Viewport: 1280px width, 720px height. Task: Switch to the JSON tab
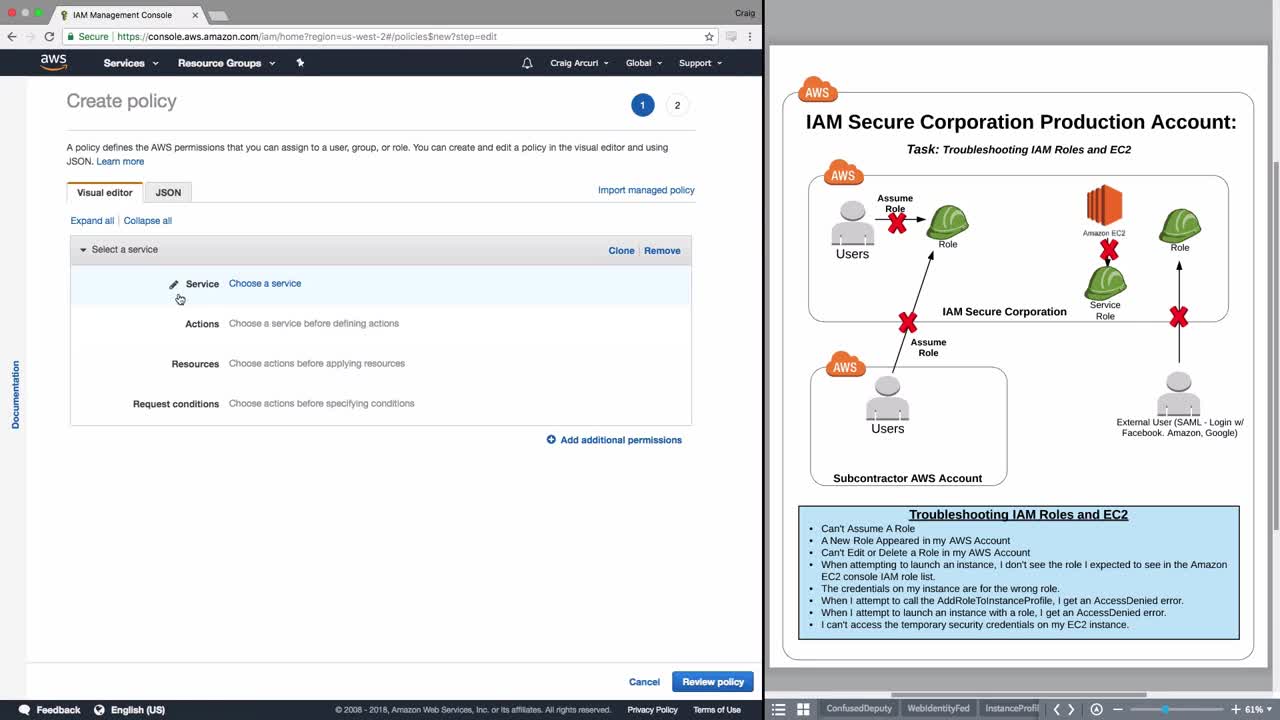tap(168, 192)
